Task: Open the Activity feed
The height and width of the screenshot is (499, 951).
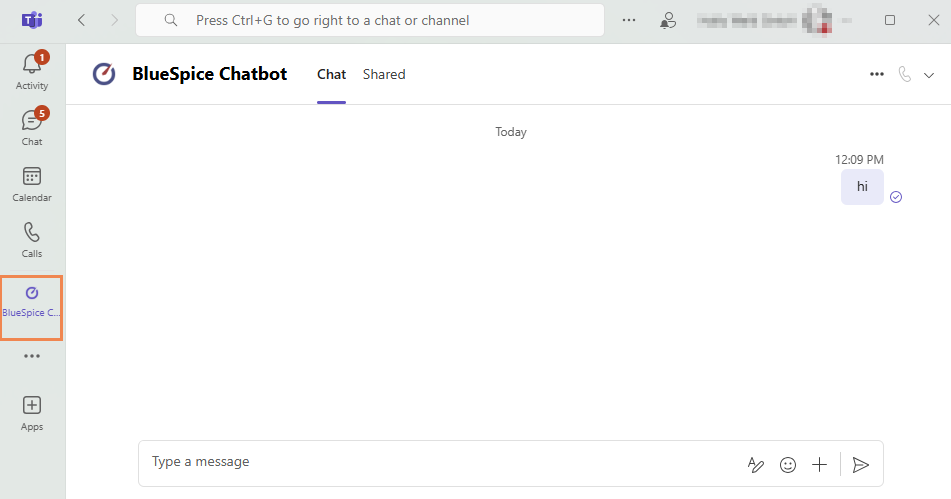Action: pyautogui.click(x=32, y=70)
